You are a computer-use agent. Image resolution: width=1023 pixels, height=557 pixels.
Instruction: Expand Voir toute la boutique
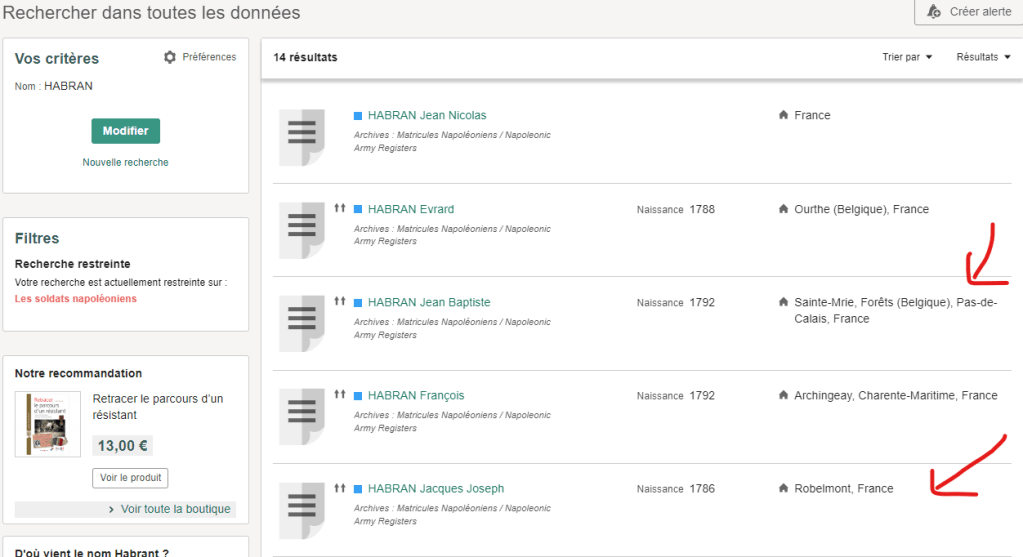coord(170,509)
